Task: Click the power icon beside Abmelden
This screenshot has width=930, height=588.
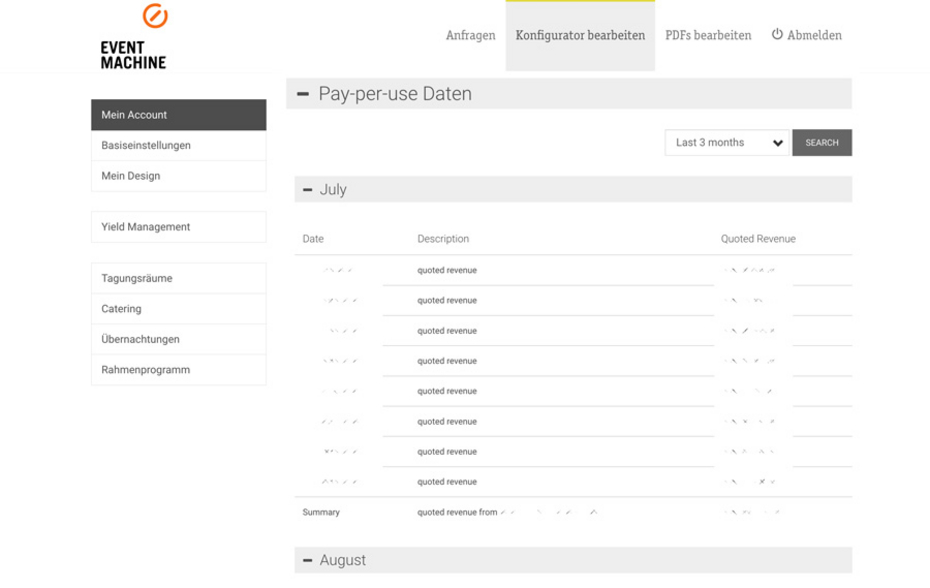Action: pyautogui.click(x=777, y=35)
